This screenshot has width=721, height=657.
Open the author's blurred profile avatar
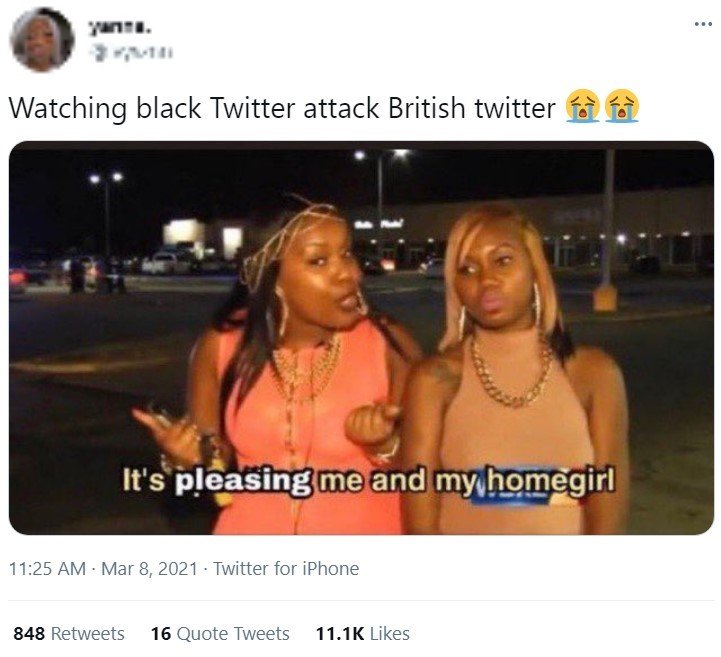click(42, 40)
